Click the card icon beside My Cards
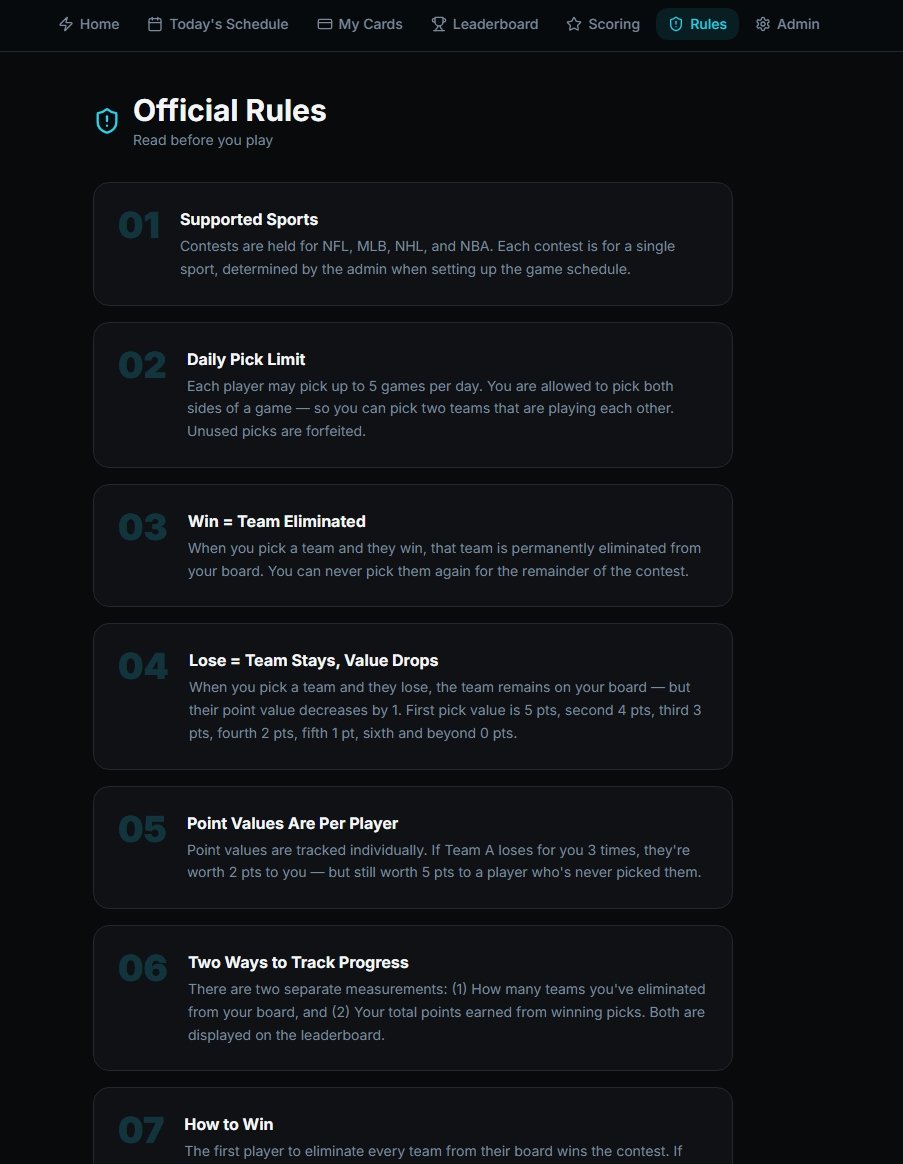The image size is (903, 1164). (x=325, y=24)
